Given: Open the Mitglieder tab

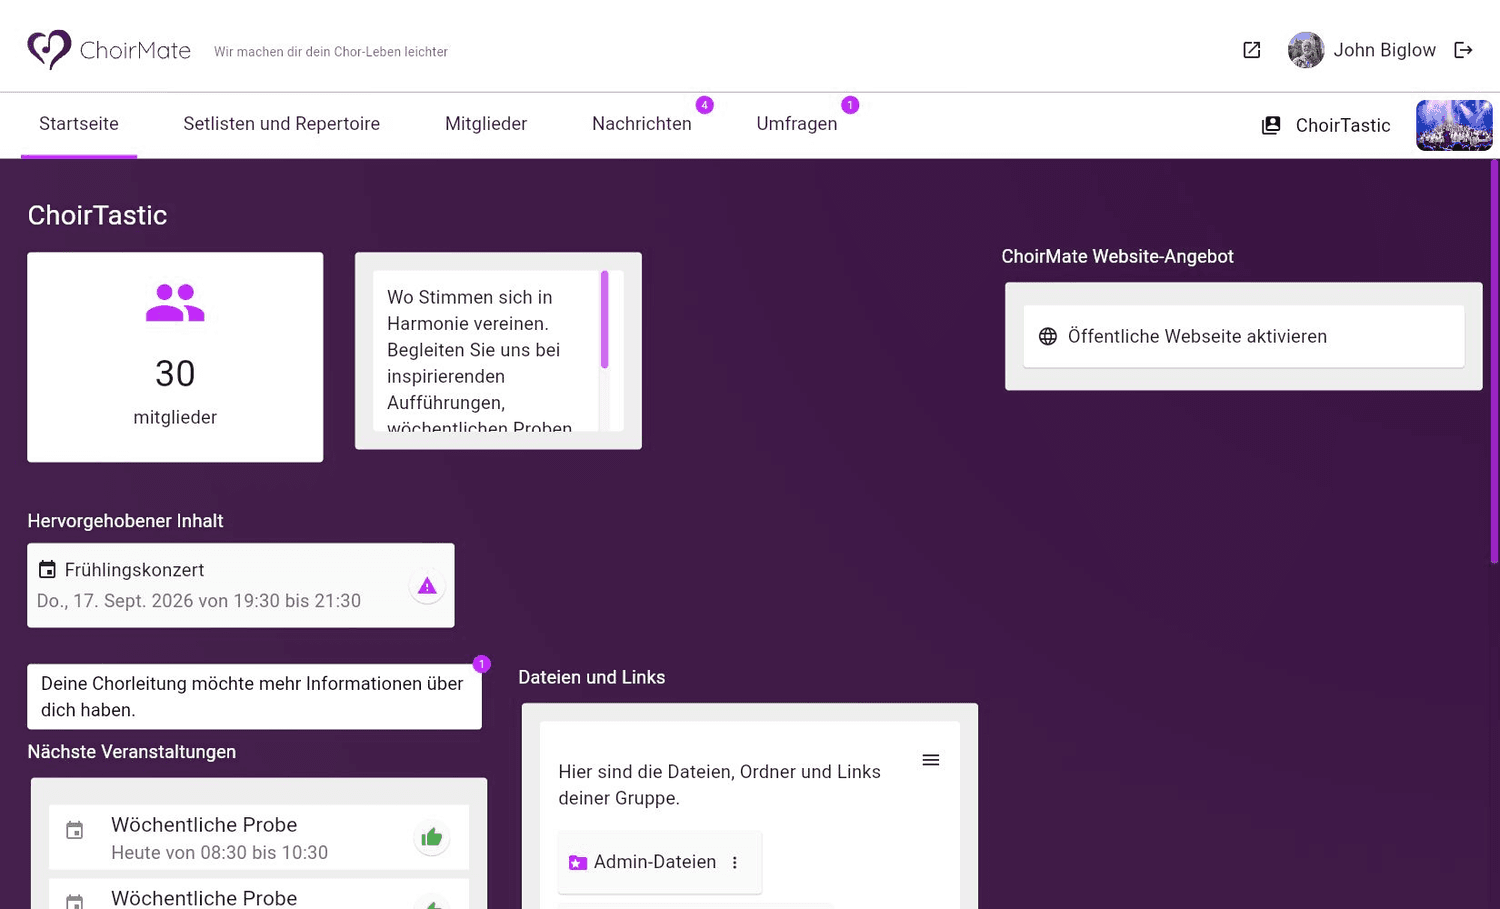Looking at the screenshot, I should (x=486, y=124).
